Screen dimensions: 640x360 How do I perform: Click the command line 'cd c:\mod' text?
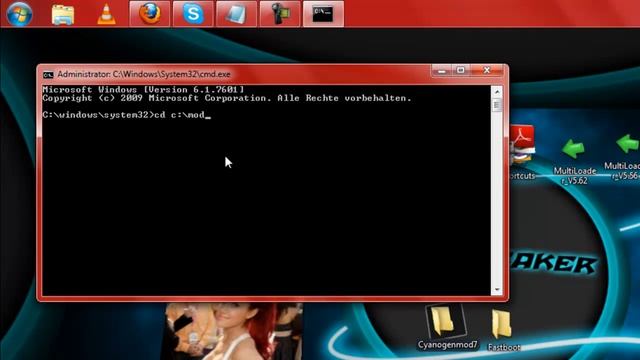tap(179, 115)
